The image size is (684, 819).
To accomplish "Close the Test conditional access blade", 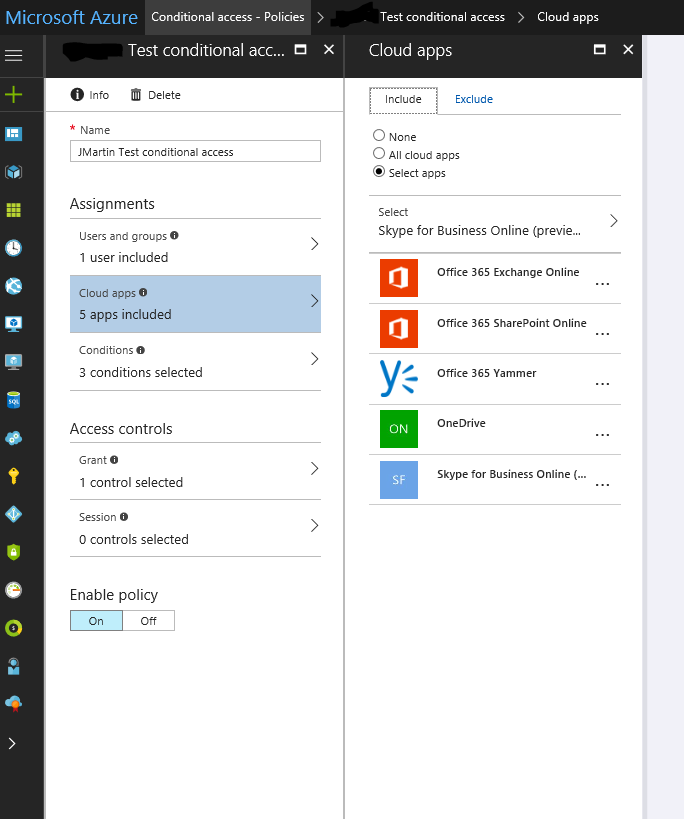I will (329, 50).
